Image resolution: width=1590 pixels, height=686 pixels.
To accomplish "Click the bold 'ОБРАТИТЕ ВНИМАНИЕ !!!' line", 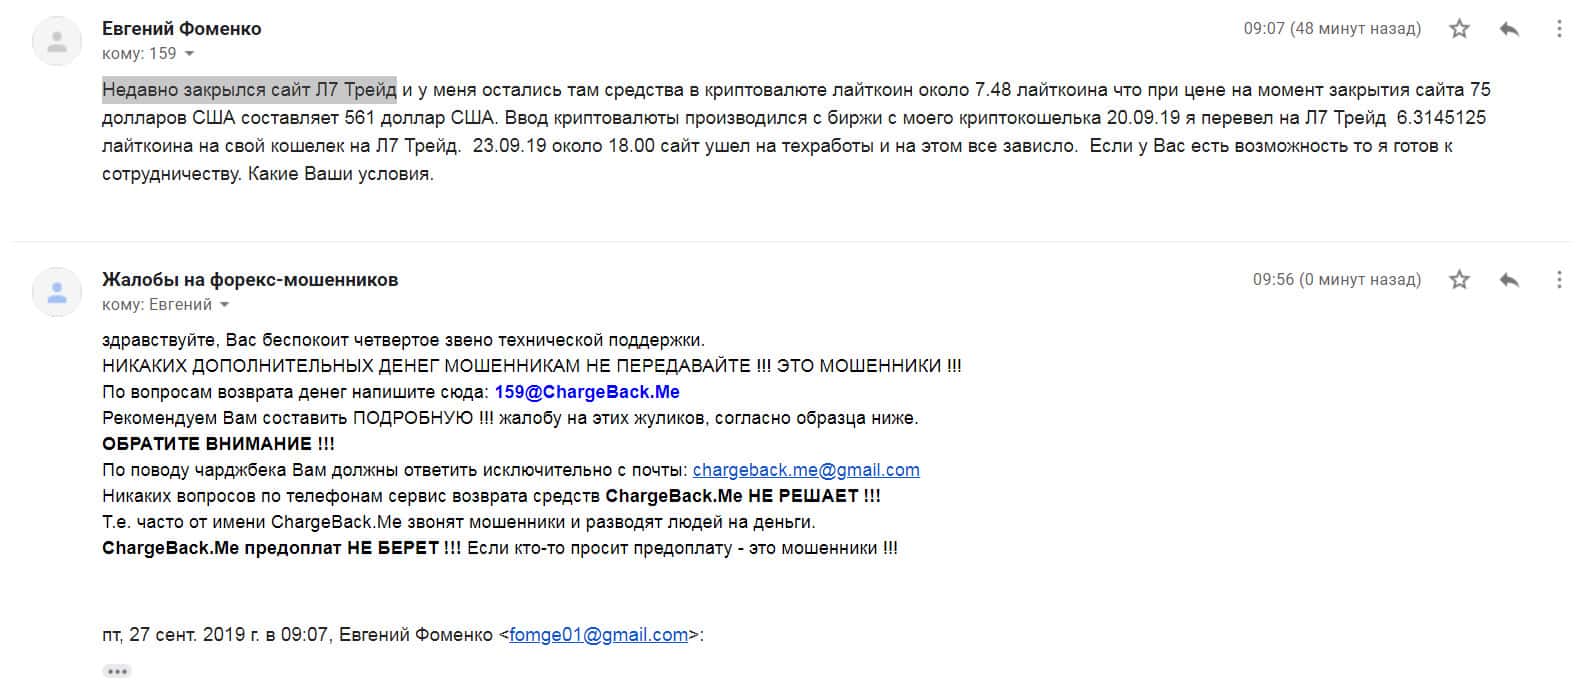I will (218, 444).
